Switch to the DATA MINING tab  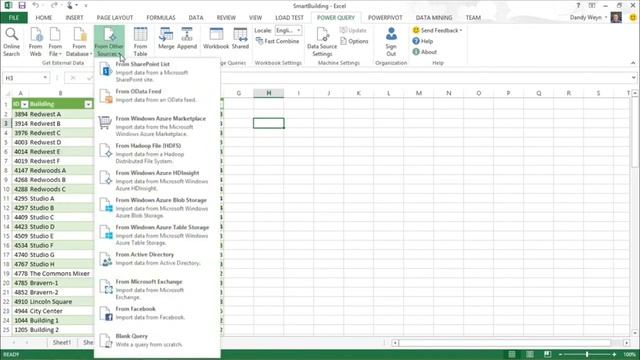coord(434,18)
